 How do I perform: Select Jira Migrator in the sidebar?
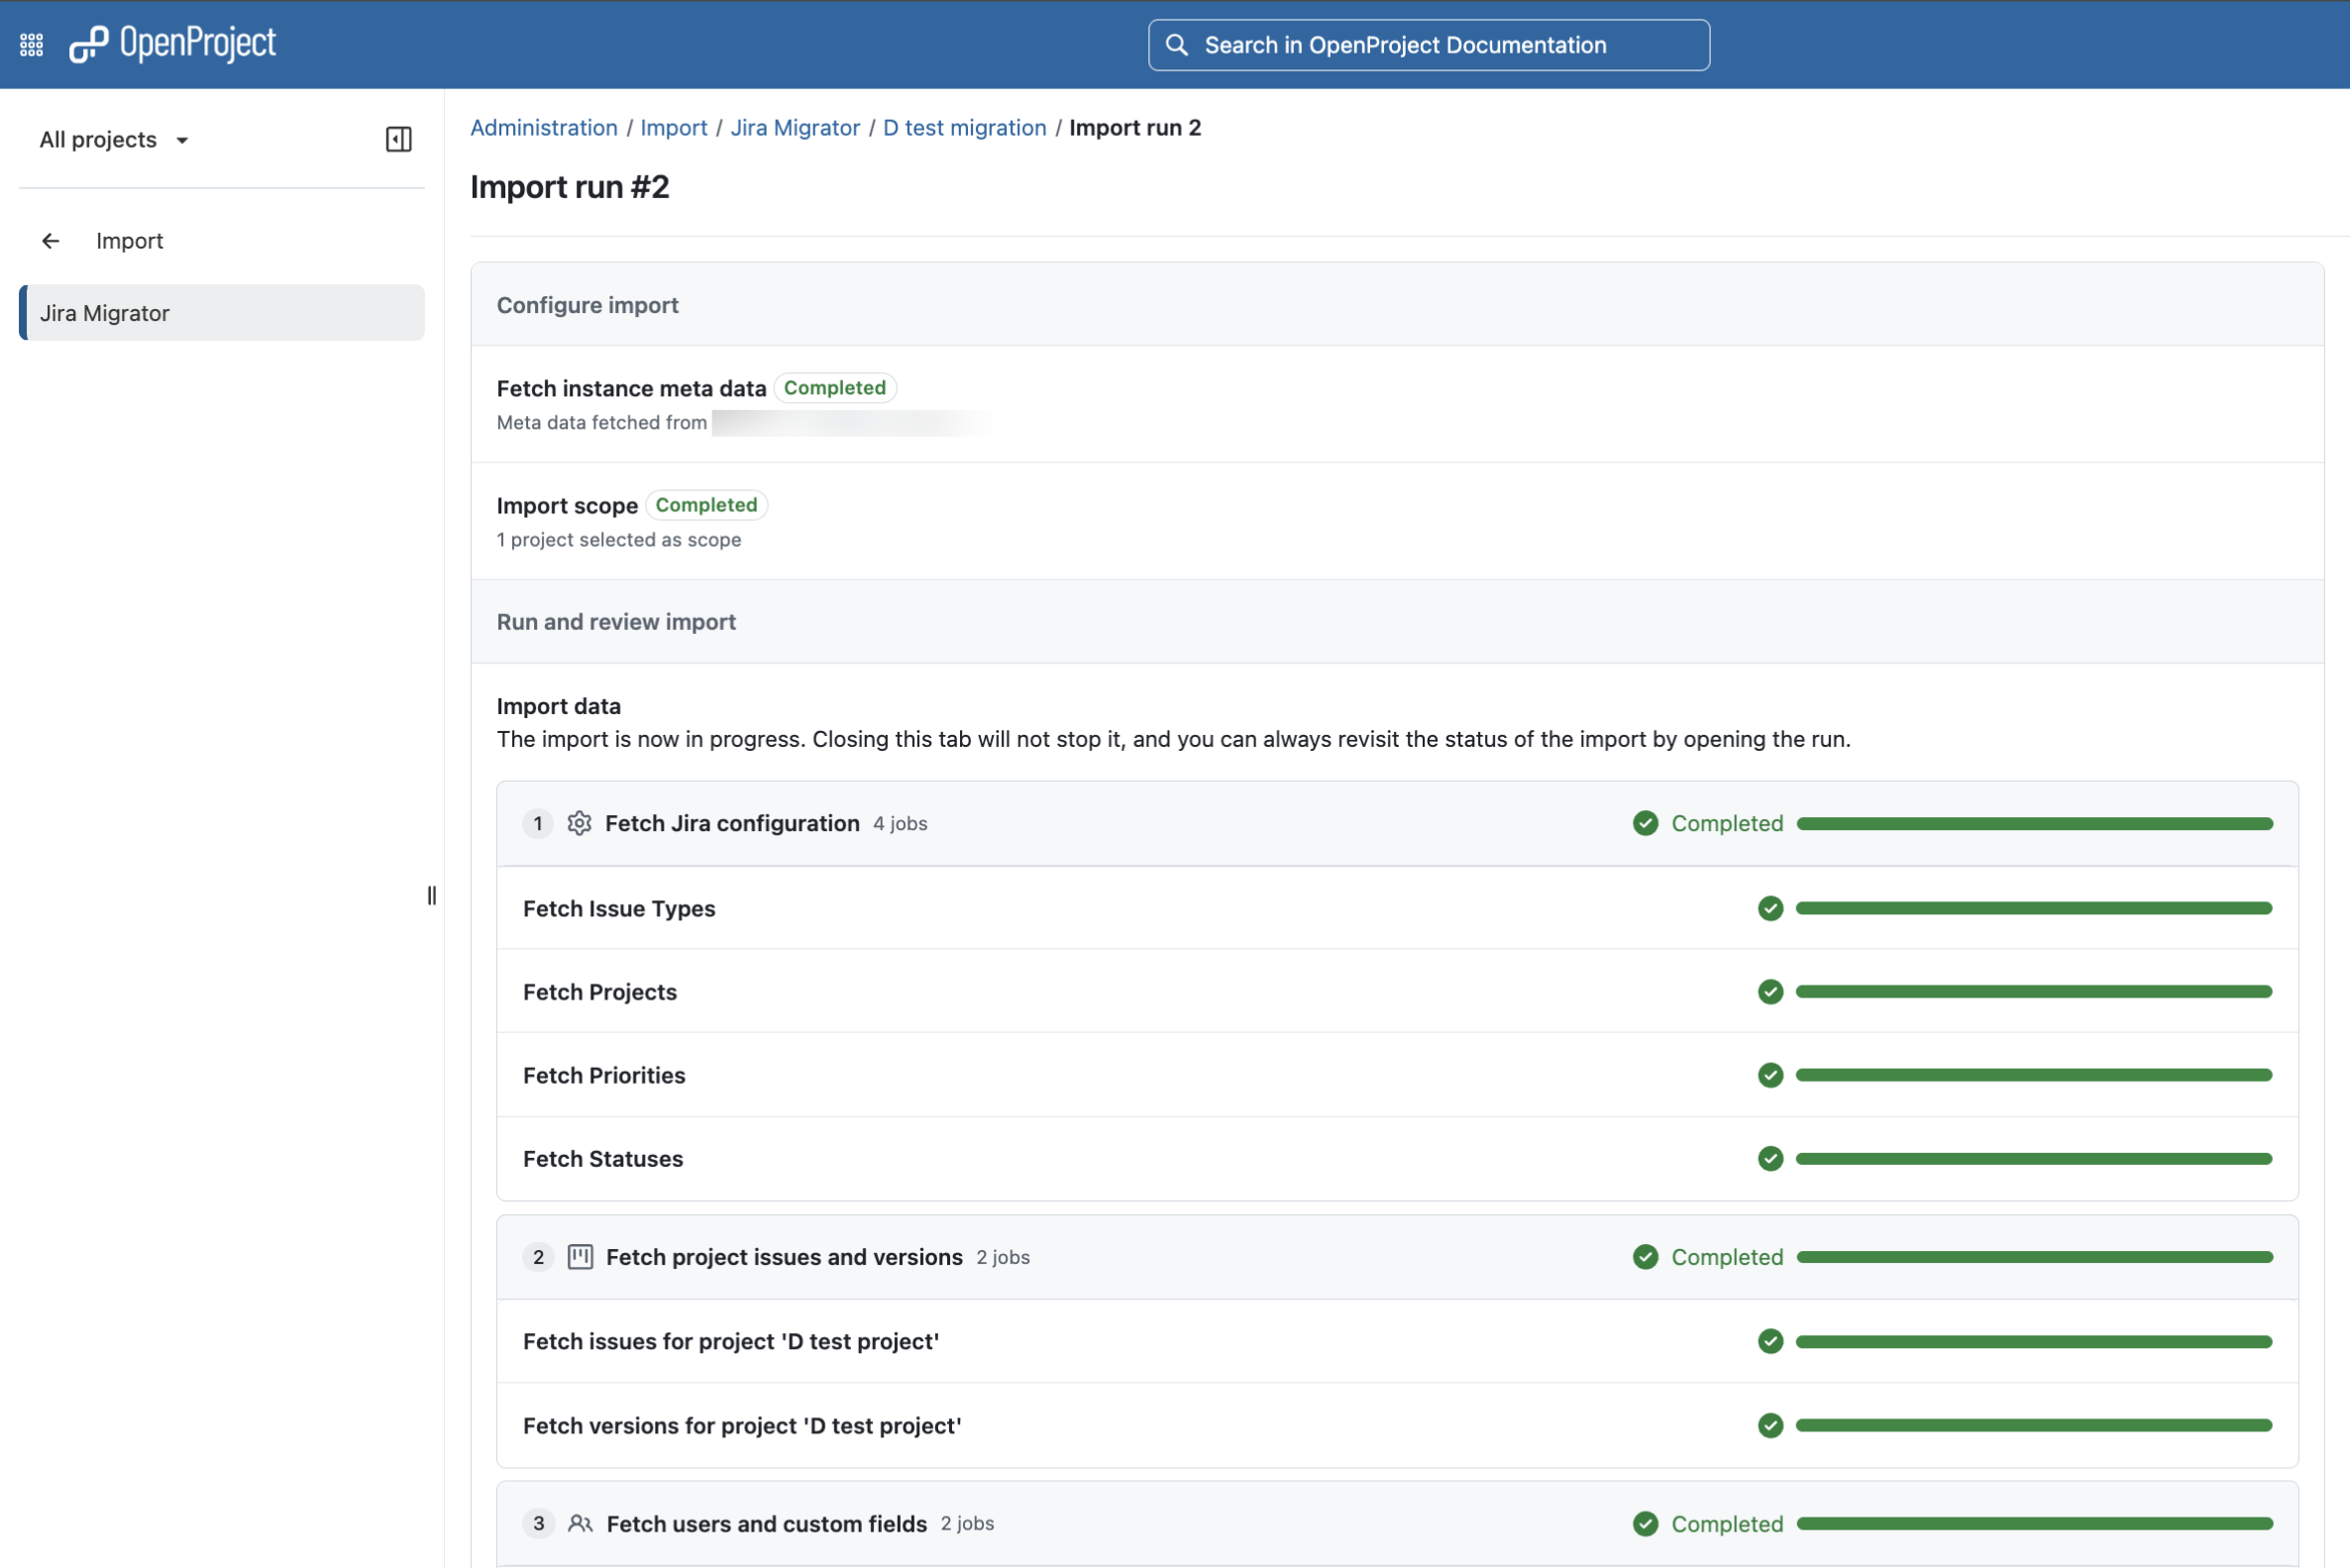222,313
